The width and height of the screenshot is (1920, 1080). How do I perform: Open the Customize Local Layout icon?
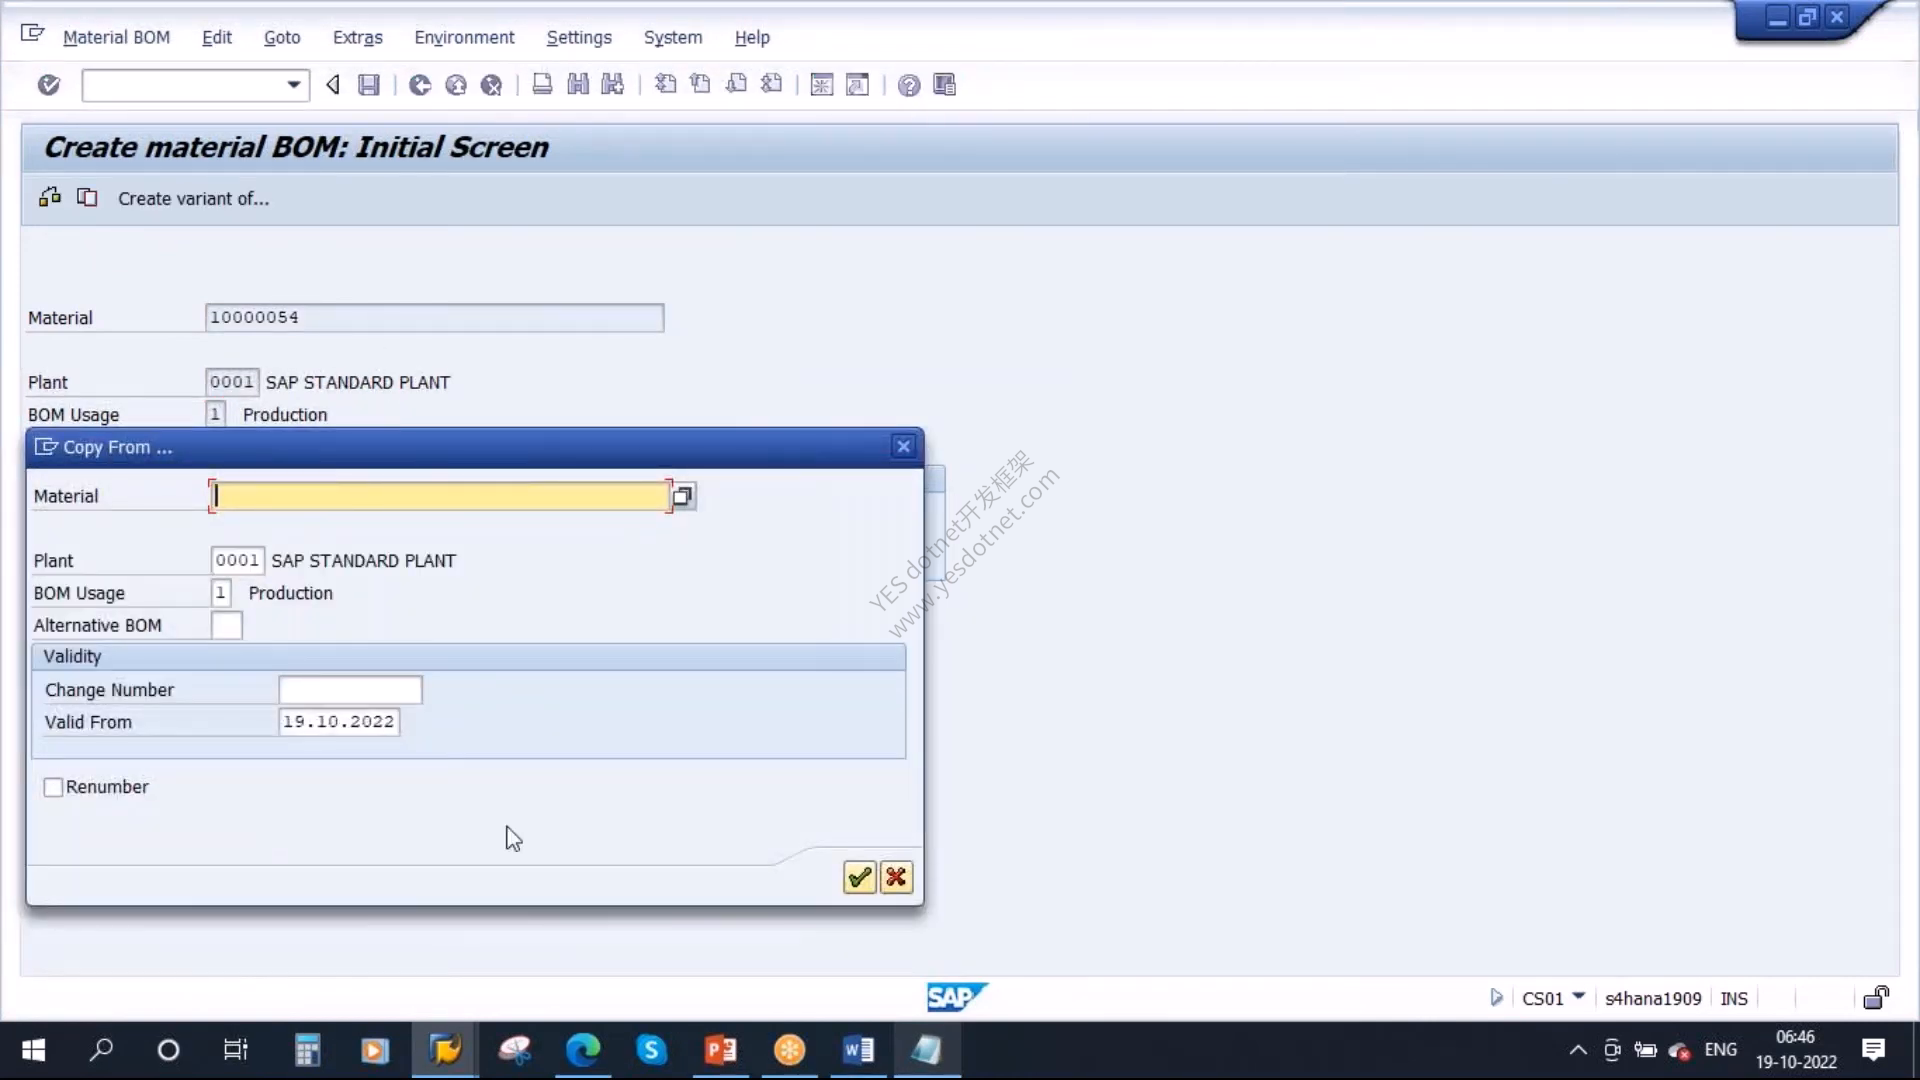[945, 85]
